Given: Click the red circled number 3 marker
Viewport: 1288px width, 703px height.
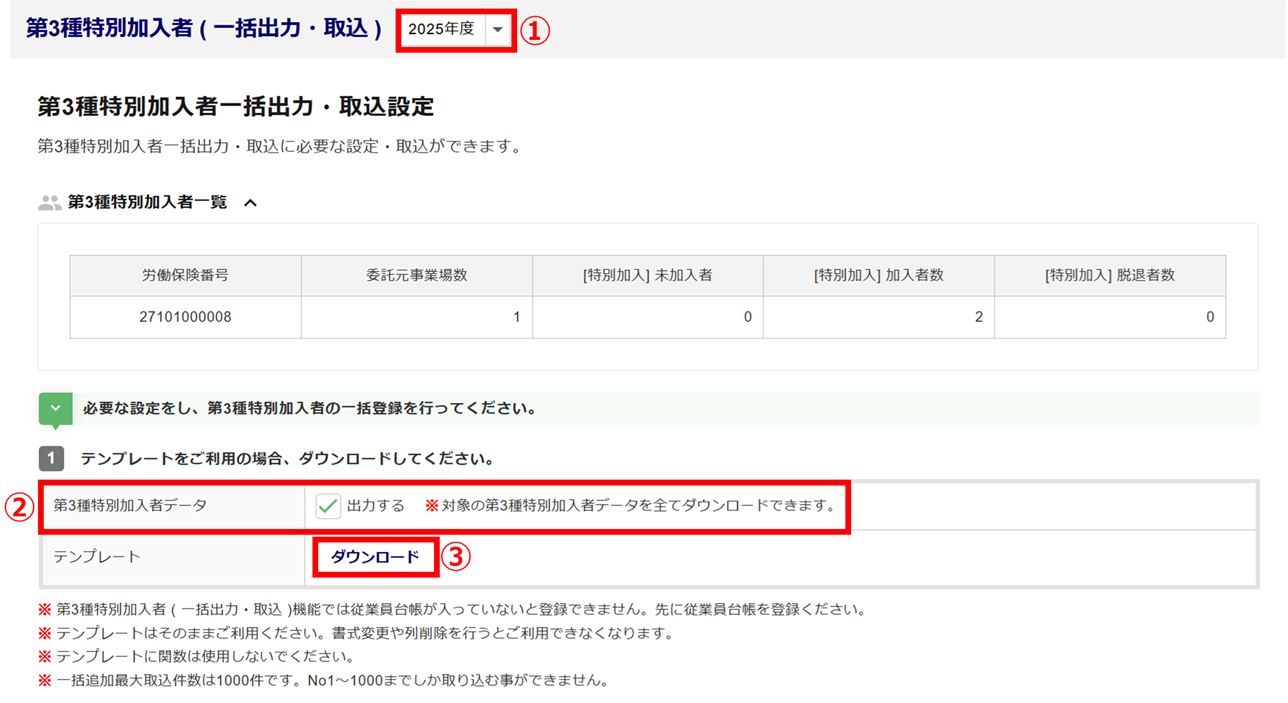Looking at the screenshot, I should tap(456, 557).
